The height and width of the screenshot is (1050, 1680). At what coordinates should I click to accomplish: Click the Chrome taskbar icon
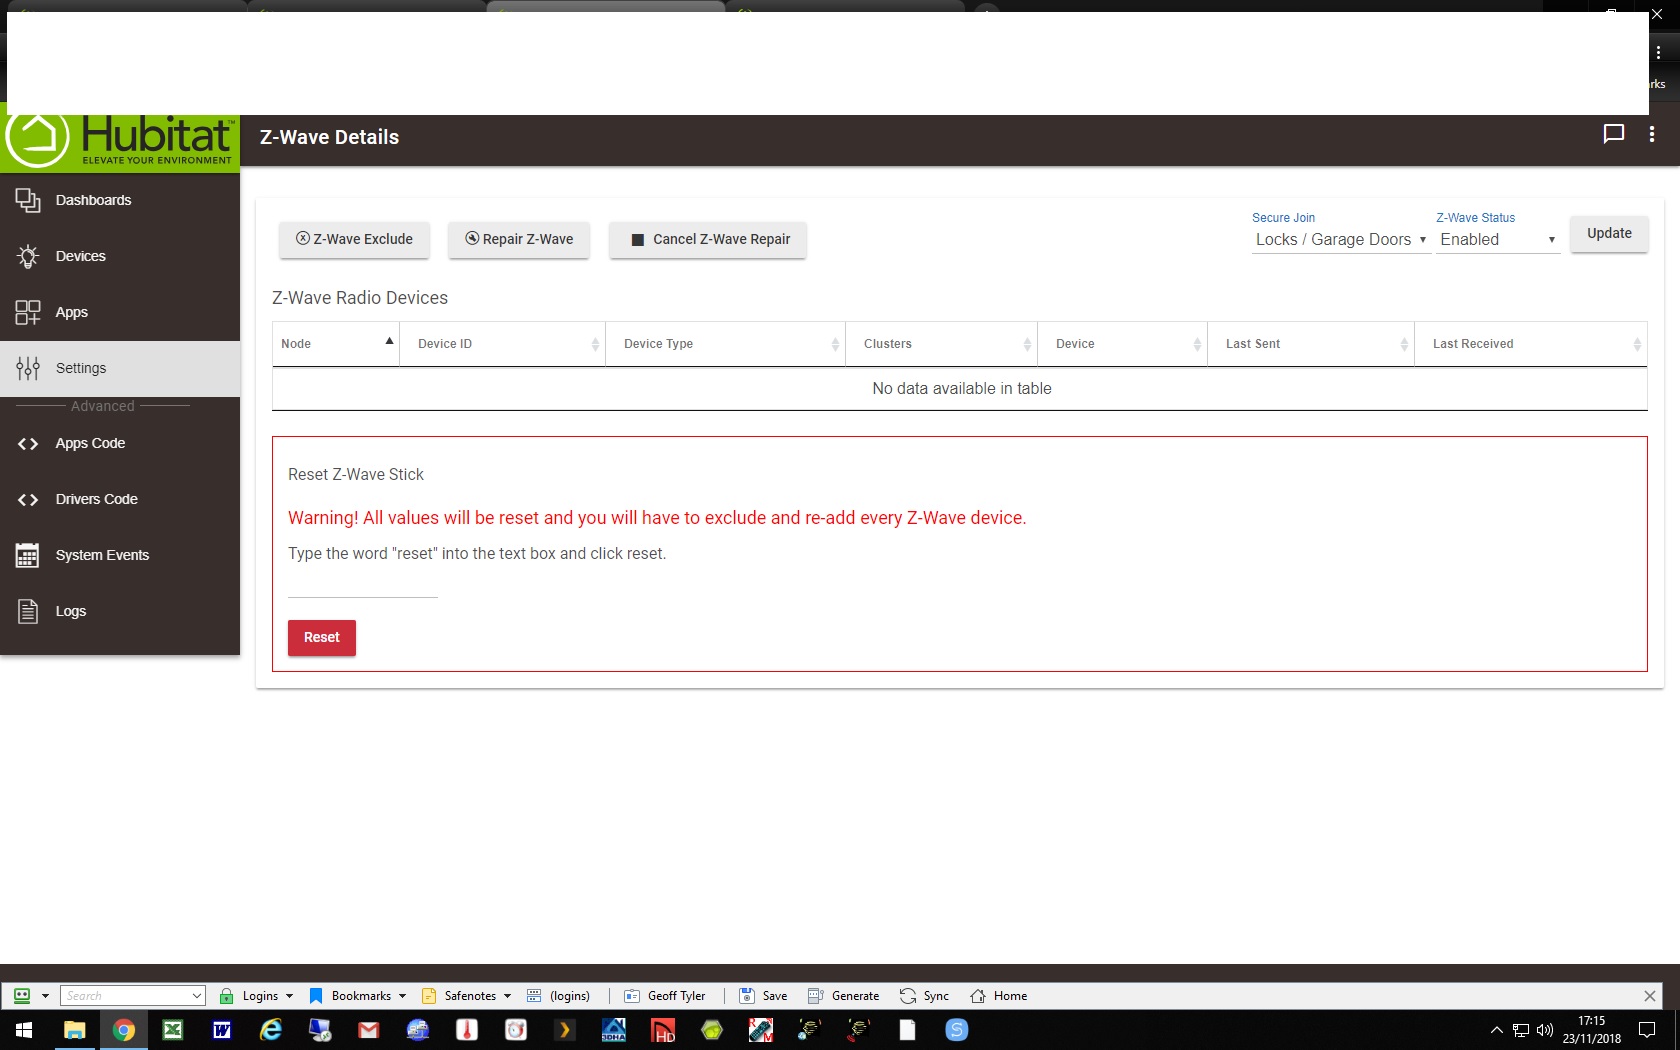point(123,1030)
